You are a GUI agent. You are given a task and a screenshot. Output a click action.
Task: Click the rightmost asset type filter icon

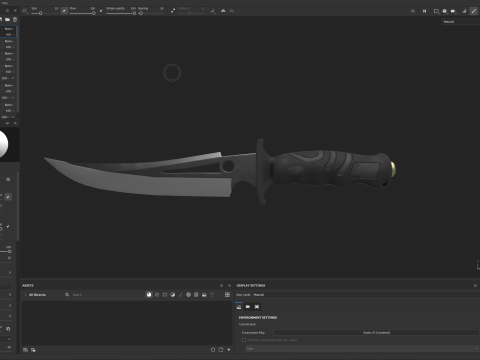[x=212, y=295]
